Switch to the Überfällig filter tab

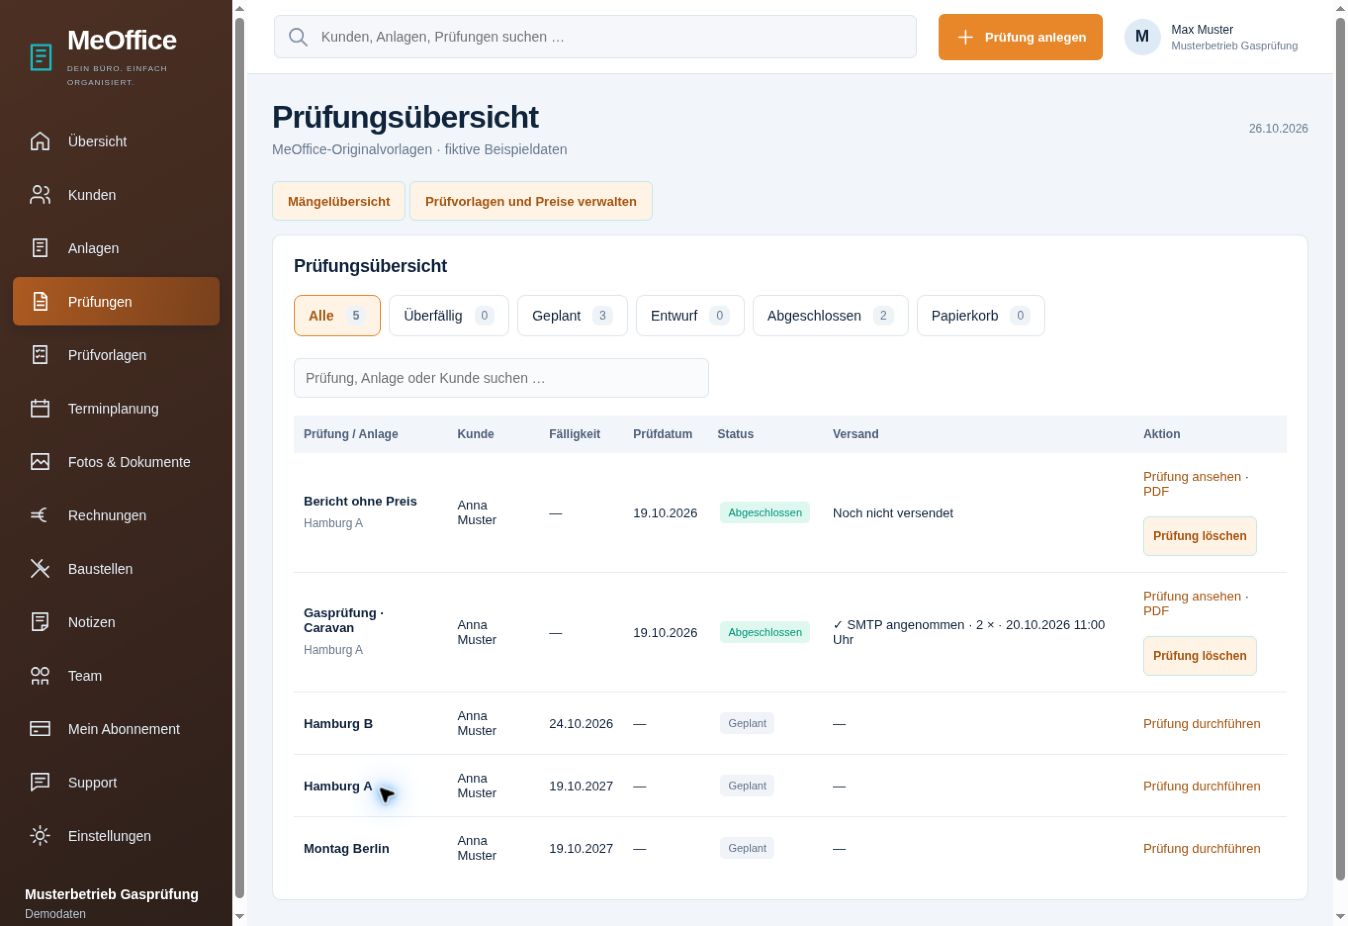[x=449, y=316]
